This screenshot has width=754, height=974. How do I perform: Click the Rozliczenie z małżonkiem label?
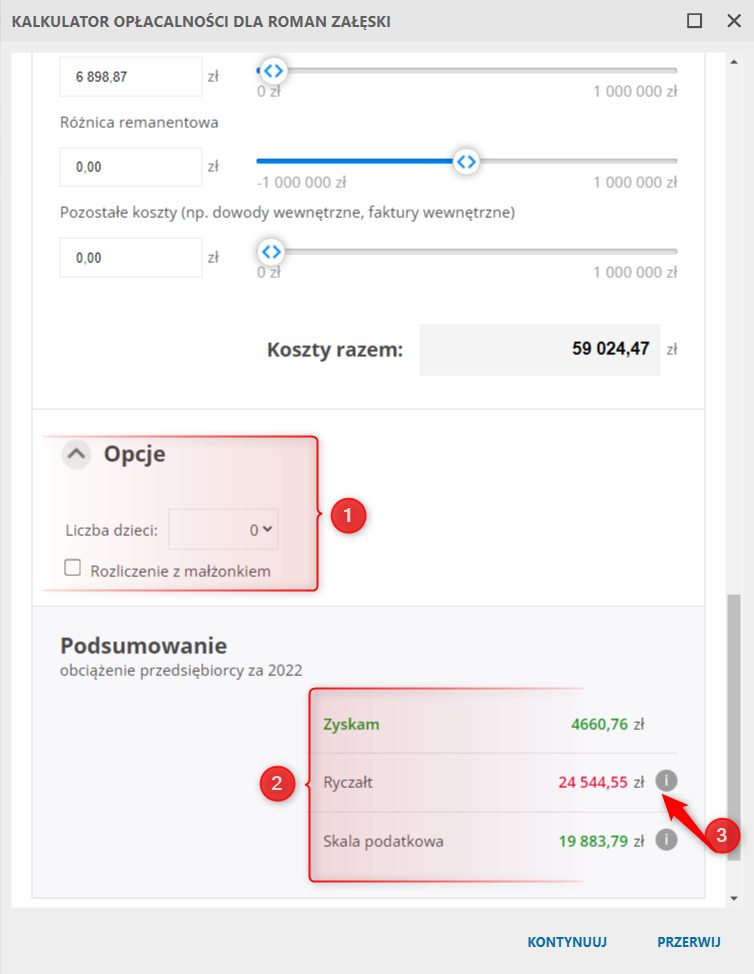[x=180, y=571]
